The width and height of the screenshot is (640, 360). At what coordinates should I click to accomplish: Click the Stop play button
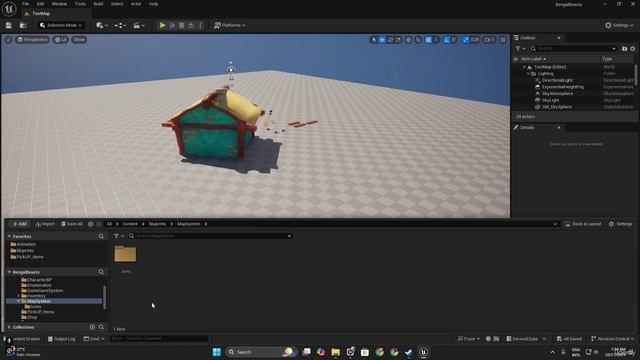[x=182, y=25]
